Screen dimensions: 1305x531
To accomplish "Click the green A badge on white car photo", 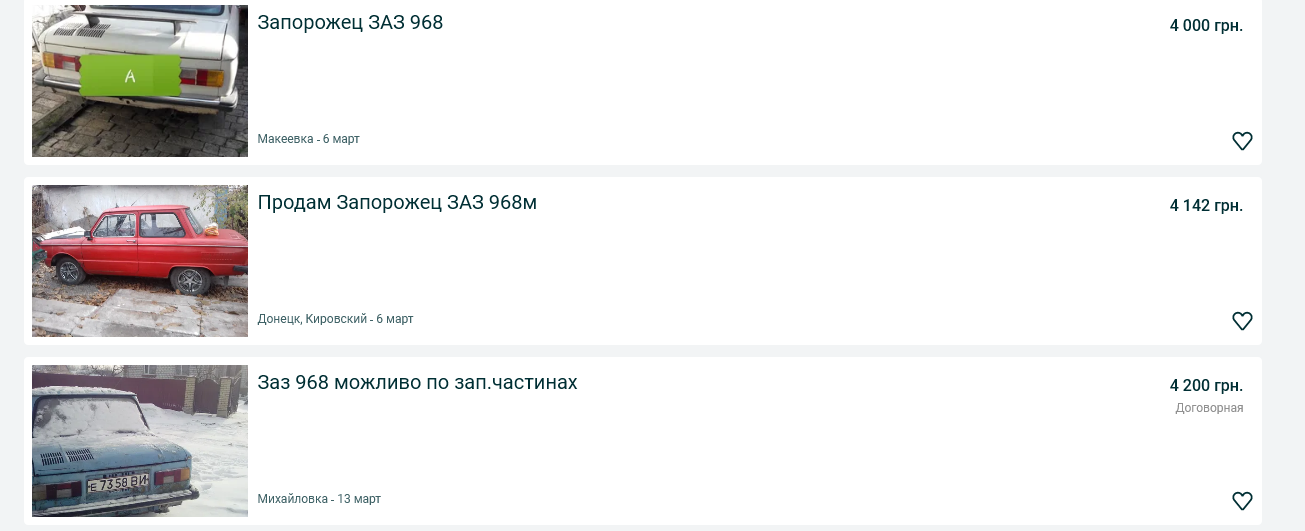I will pyautogui.click(x=130, y=76).
